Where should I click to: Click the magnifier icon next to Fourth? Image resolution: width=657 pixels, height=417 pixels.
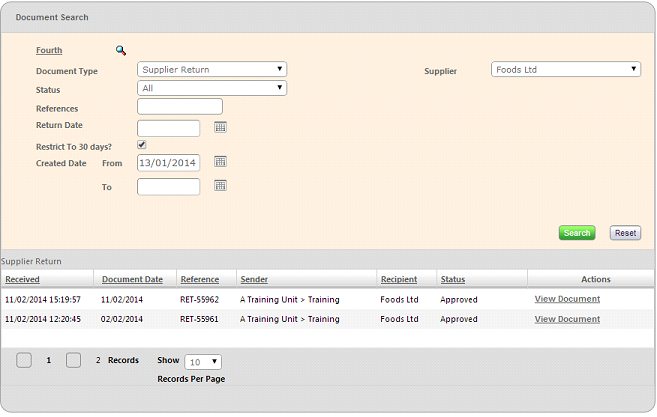(121, 50)
